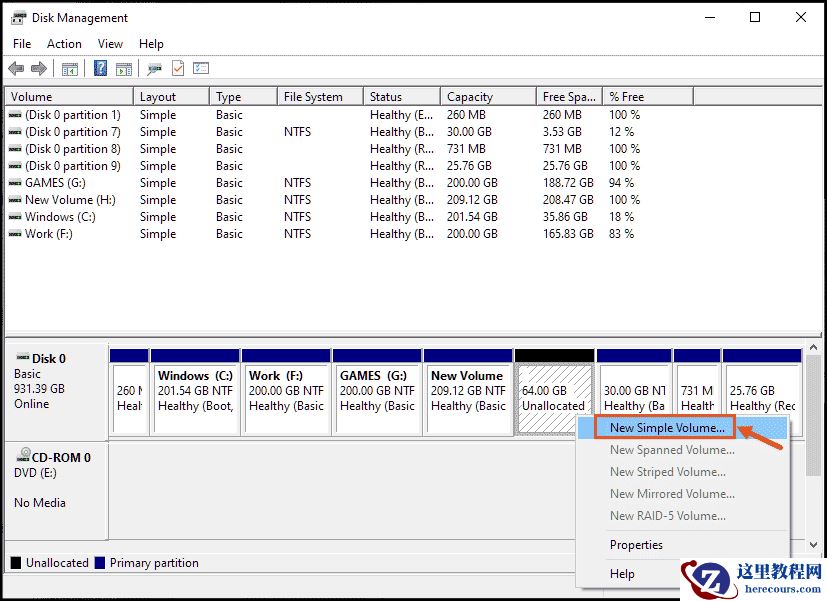This screenshot has height=601, width=827.
Task: Open the File menu
Action: coord(21,43)
